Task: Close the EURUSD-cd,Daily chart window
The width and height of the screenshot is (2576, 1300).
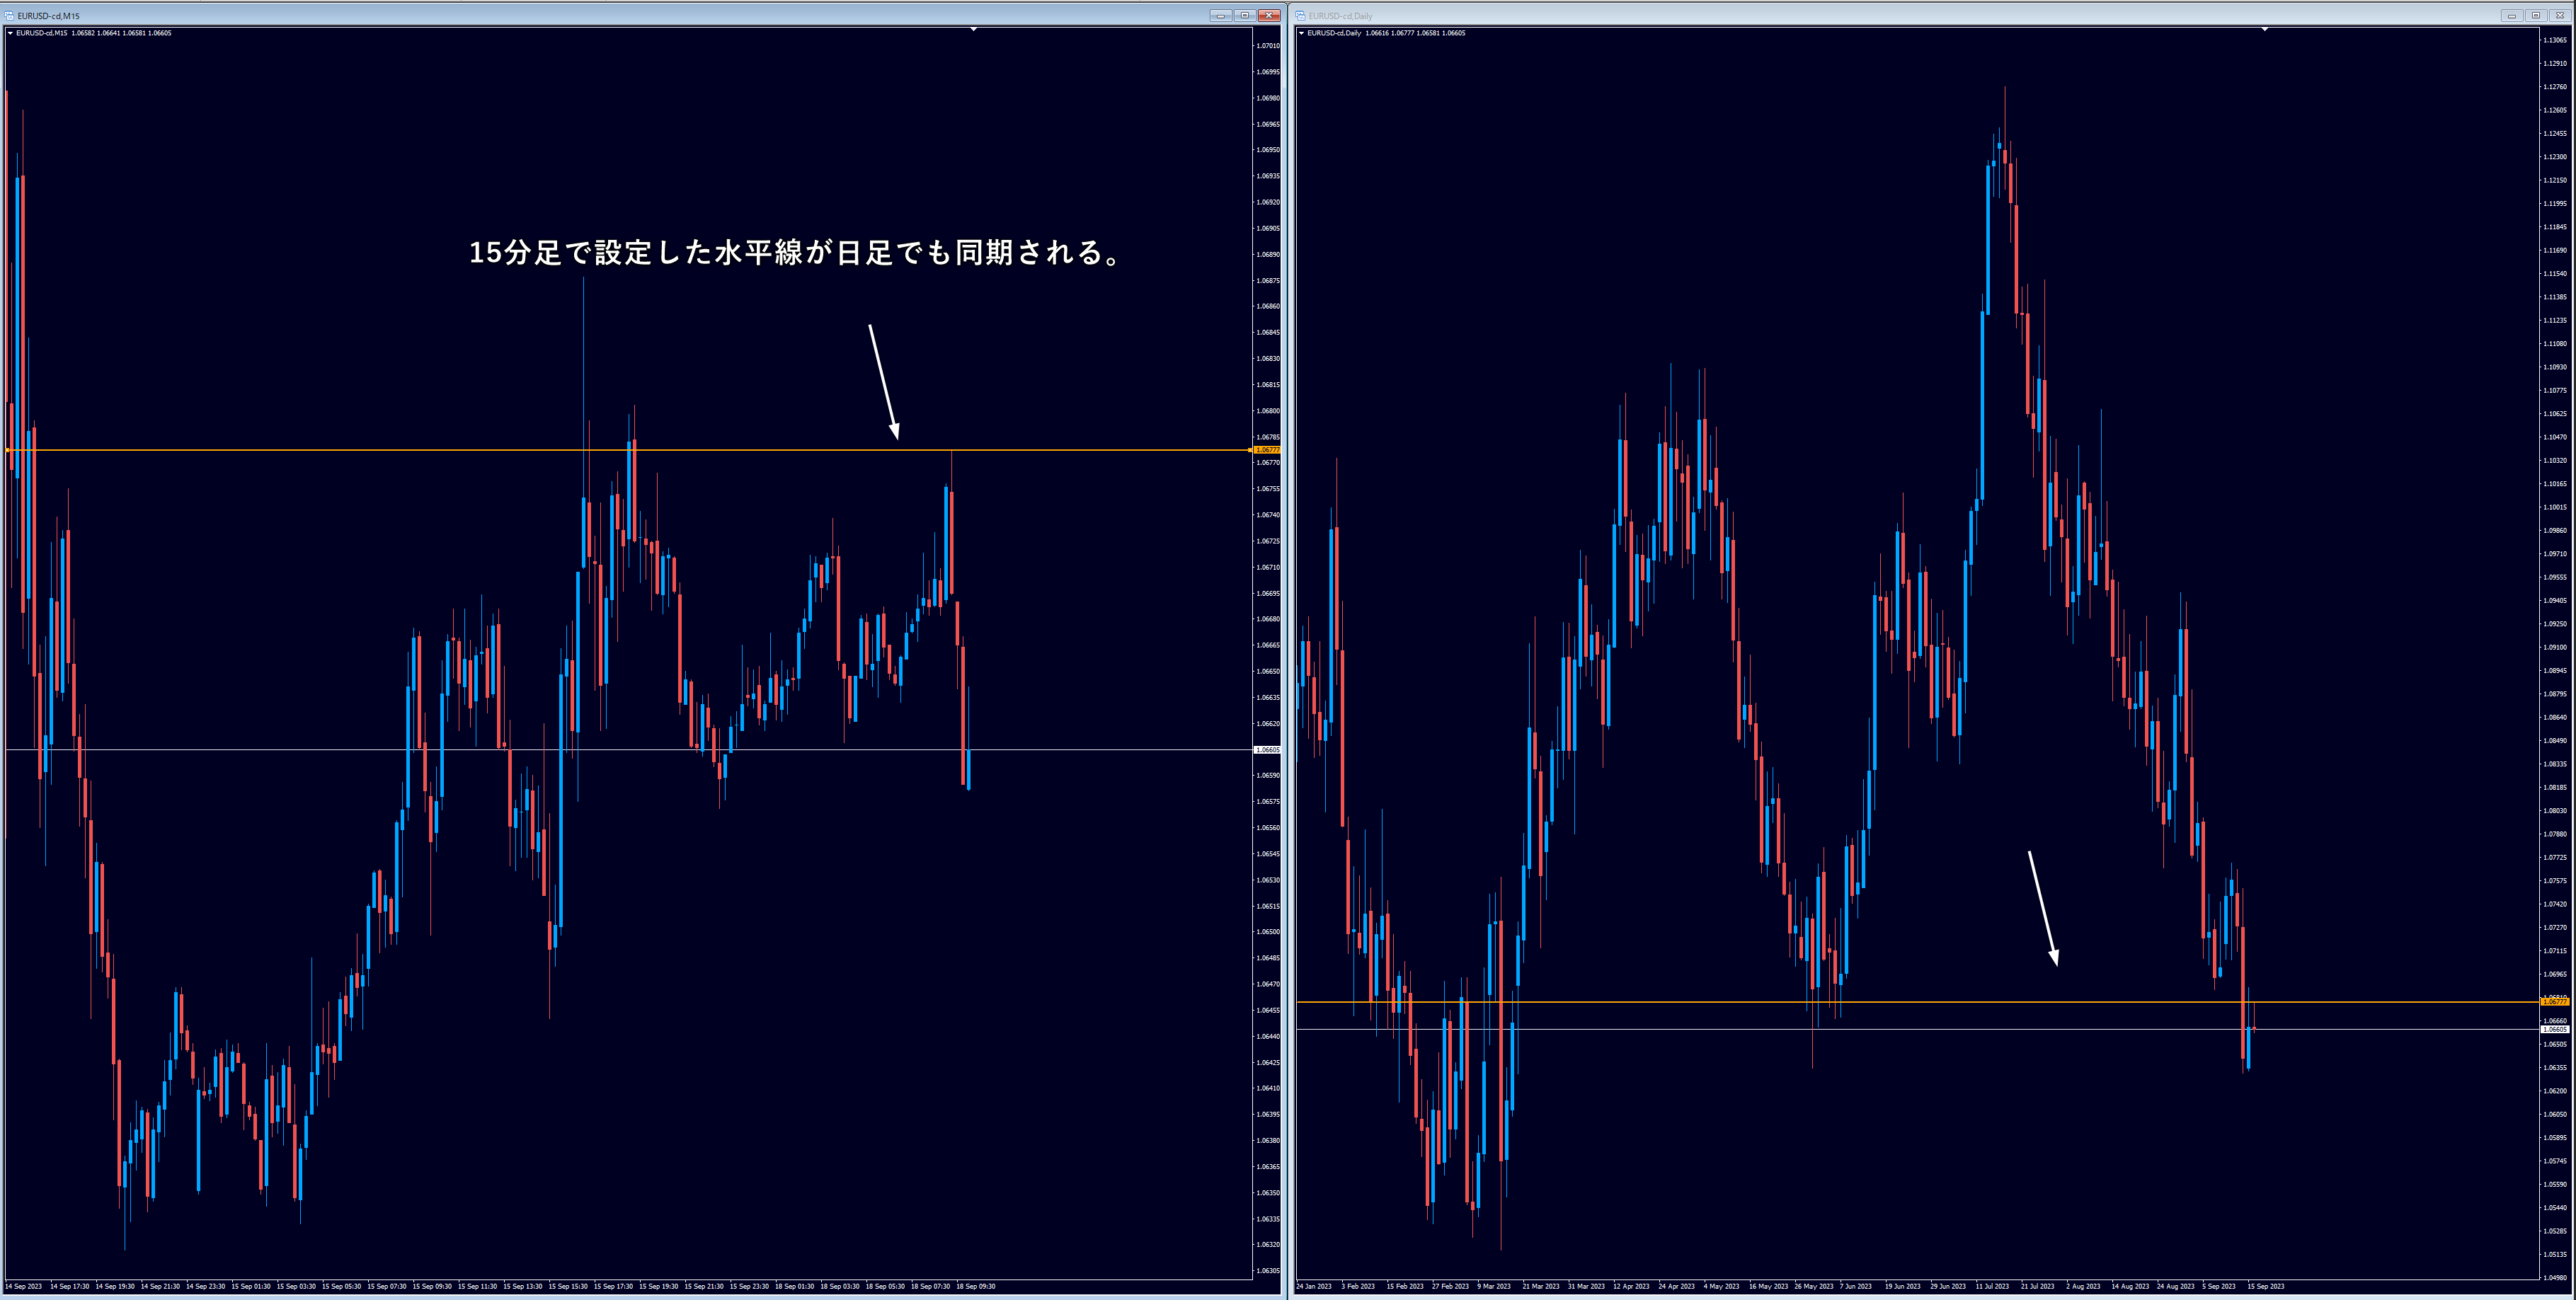Action: (x=2559, y=16)
